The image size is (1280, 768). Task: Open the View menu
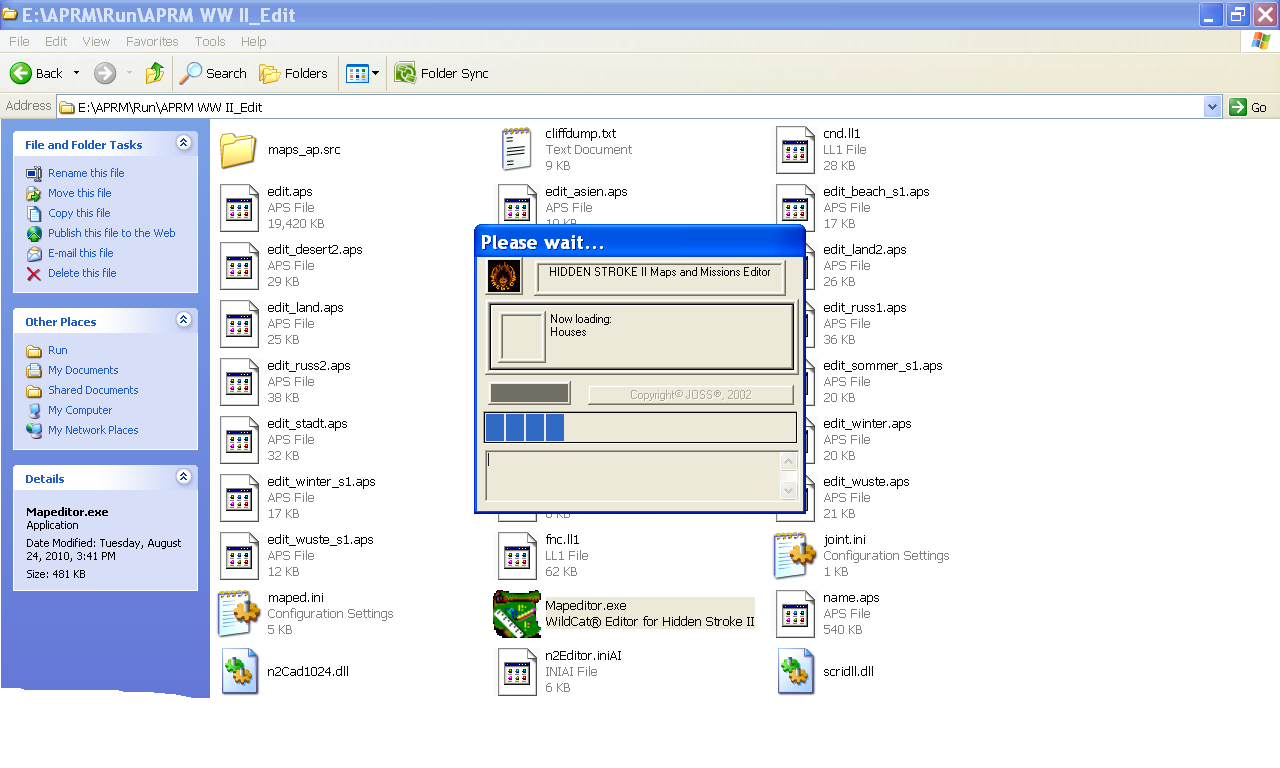(x=96, y=41)
